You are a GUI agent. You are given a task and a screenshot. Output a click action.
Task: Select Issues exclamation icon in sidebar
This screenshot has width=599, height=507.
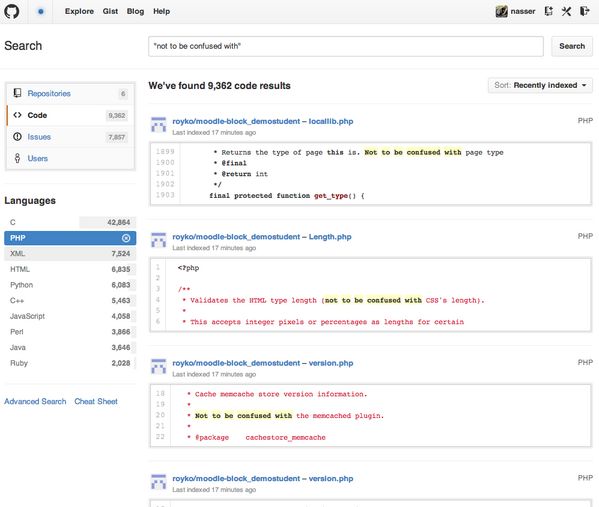(x=17, y=136)
